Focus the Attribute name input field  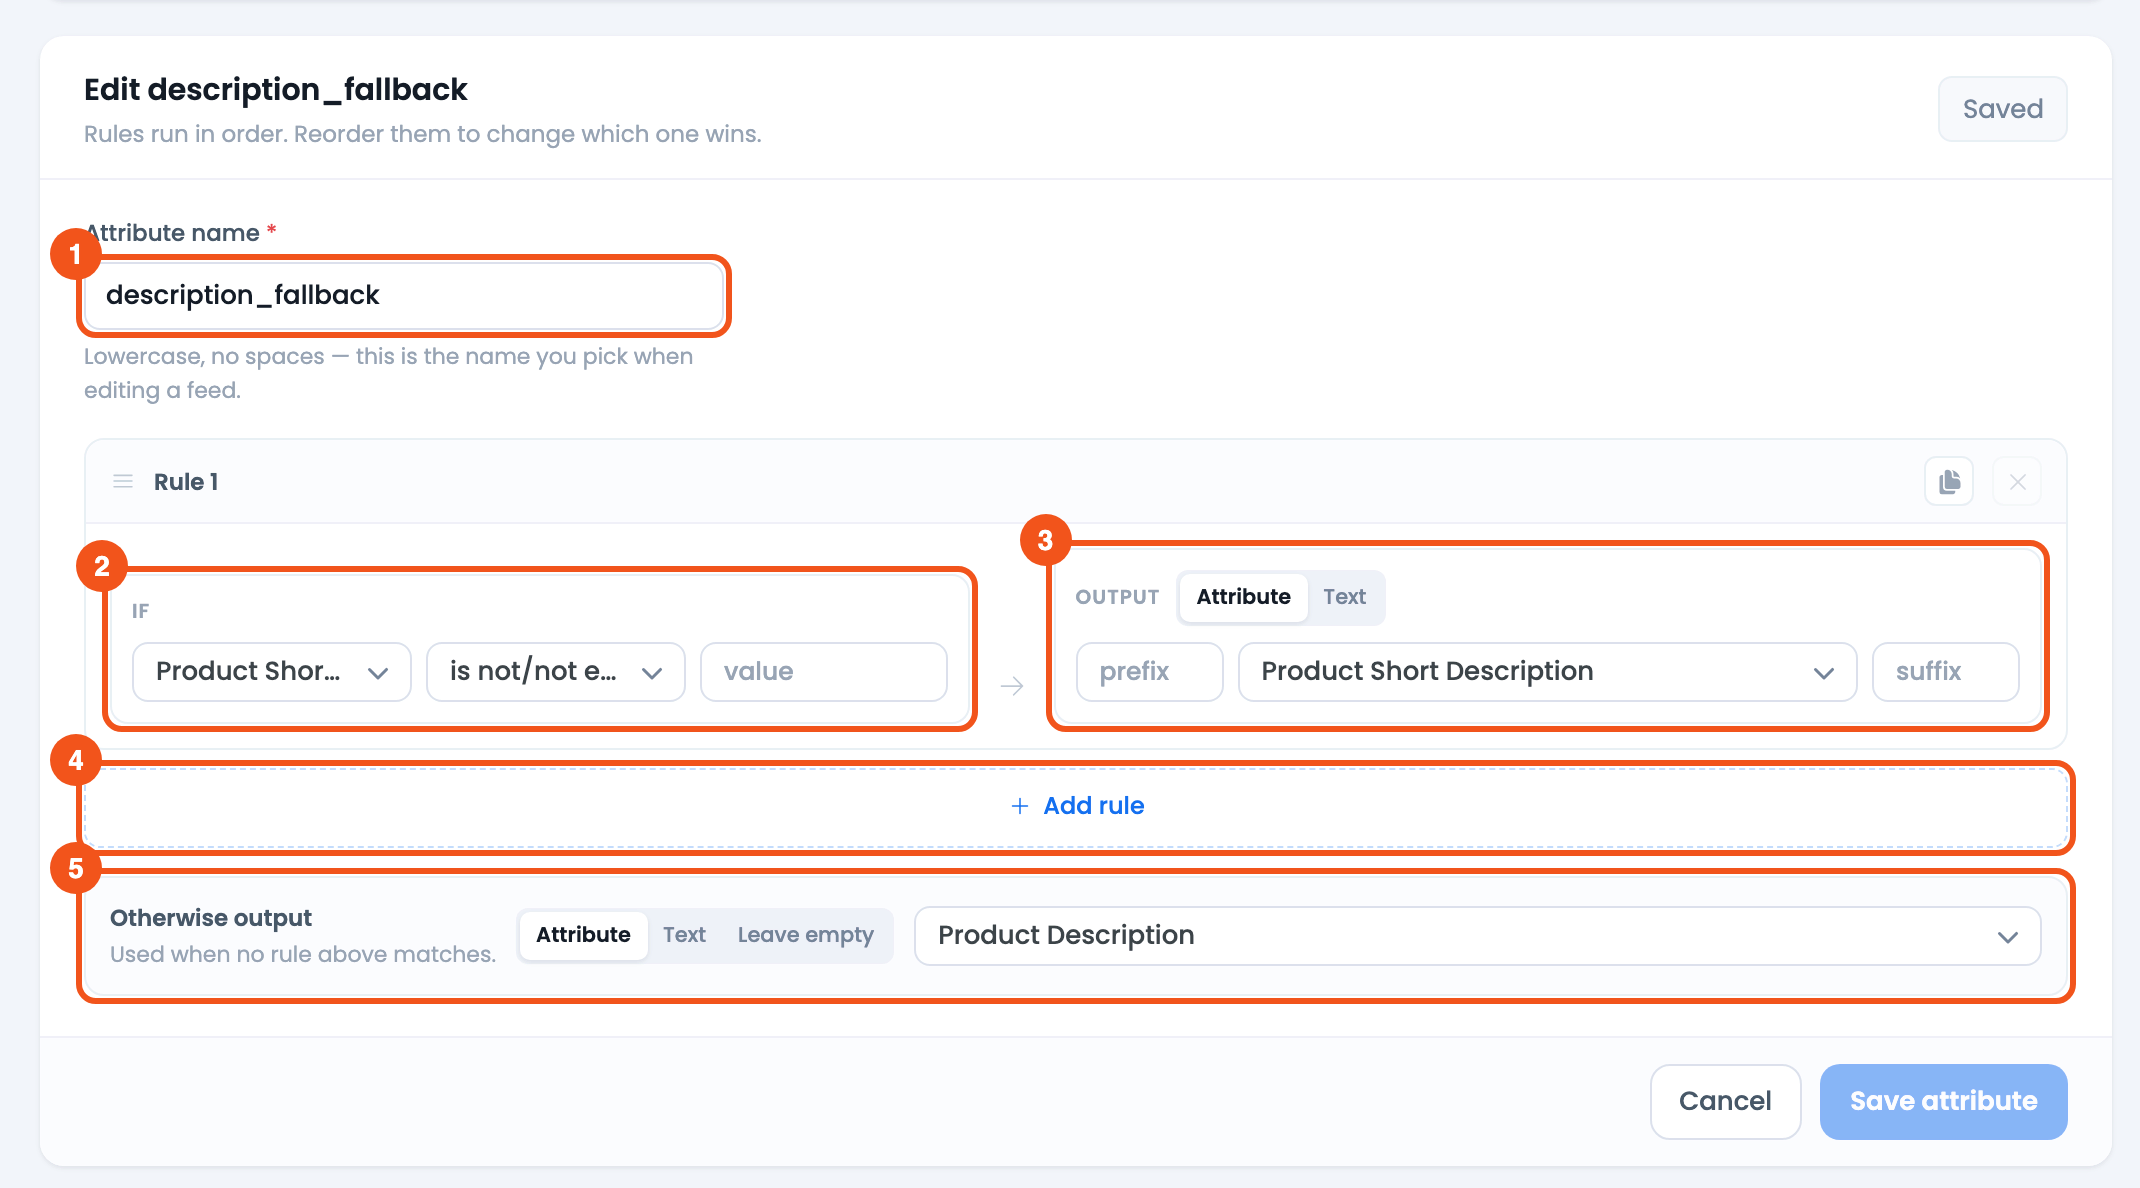click(404, 295)
